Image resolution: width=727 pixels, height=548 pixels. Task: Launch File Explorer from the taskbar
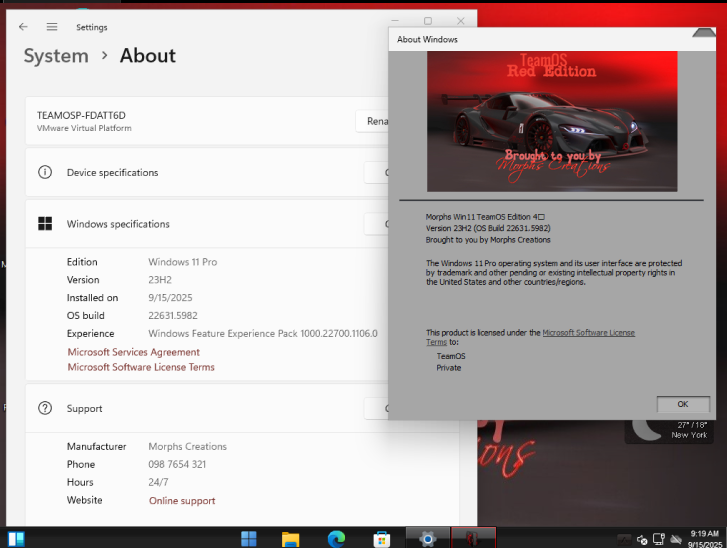click(x=291, y=539)
